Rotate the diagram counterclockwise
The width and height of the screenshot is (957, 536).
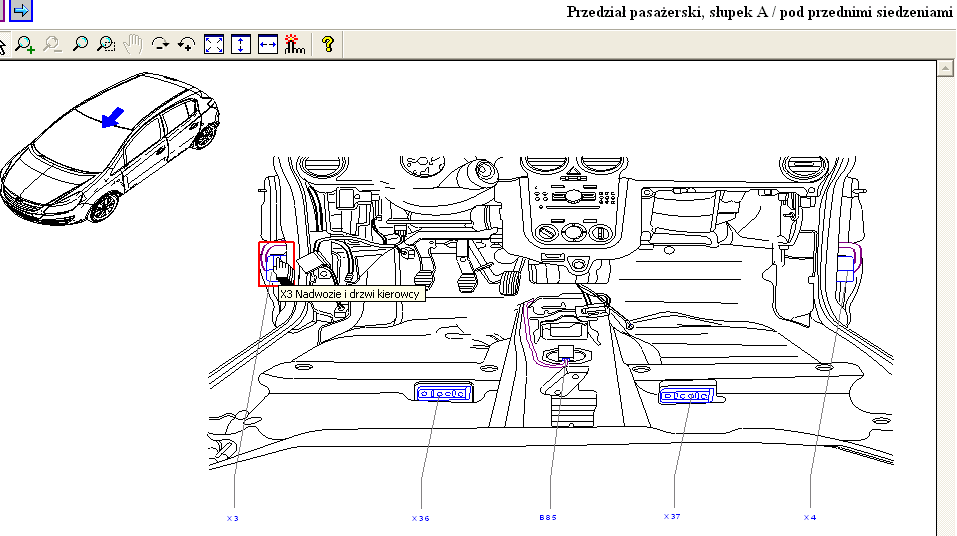pos(187,44)
